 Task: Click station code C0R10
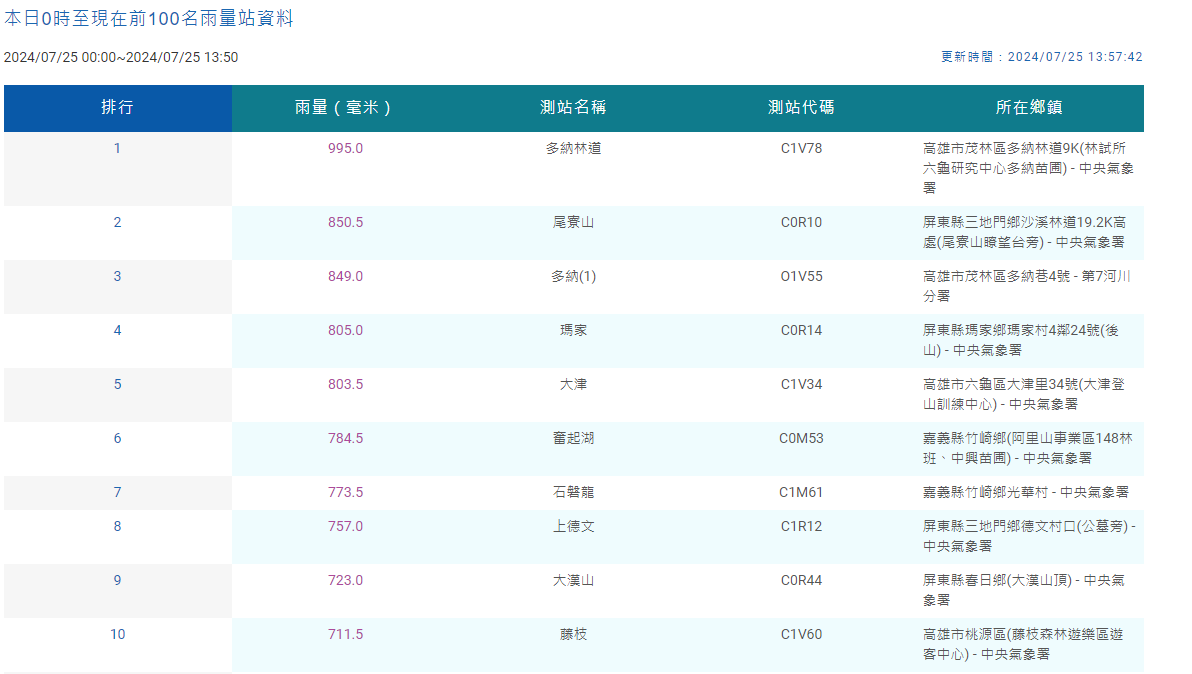tap(802, 223)
